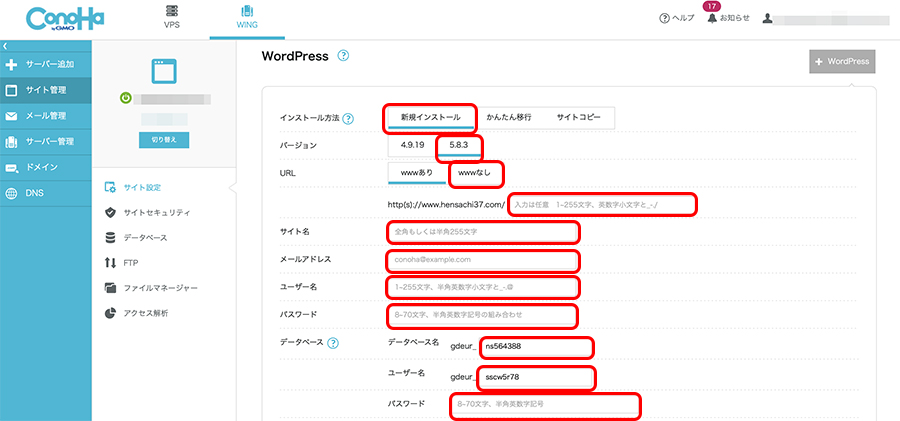Click サーバー追加 in the sidebar

[x=45, y=64]
